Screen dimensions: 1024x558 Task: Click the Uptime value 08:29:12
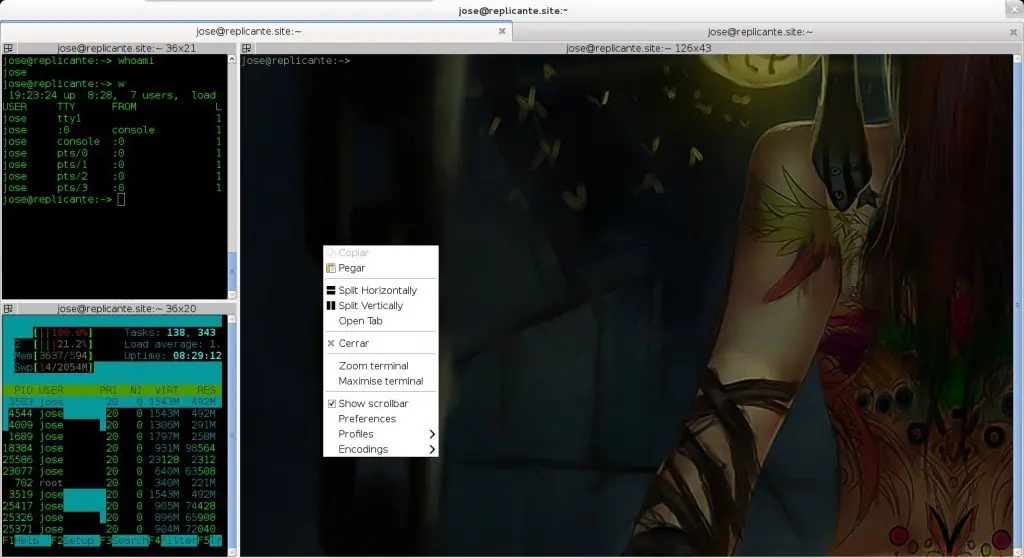pyautogui.click(x=197, y=355)
